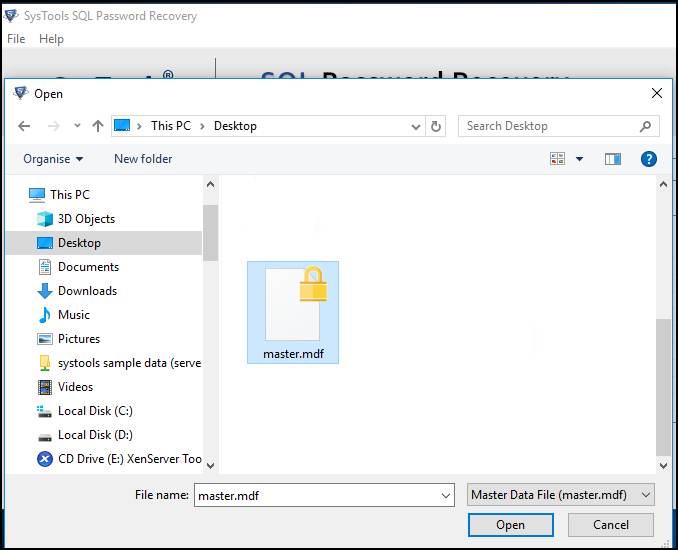Open File menu in SysTools window
The width and height of the screenshot is (678, 550).
16,39
